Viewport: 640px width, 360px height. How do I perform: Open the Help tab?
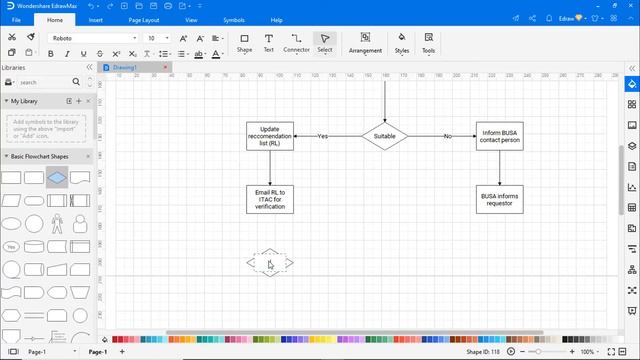[x=276, y=20]
